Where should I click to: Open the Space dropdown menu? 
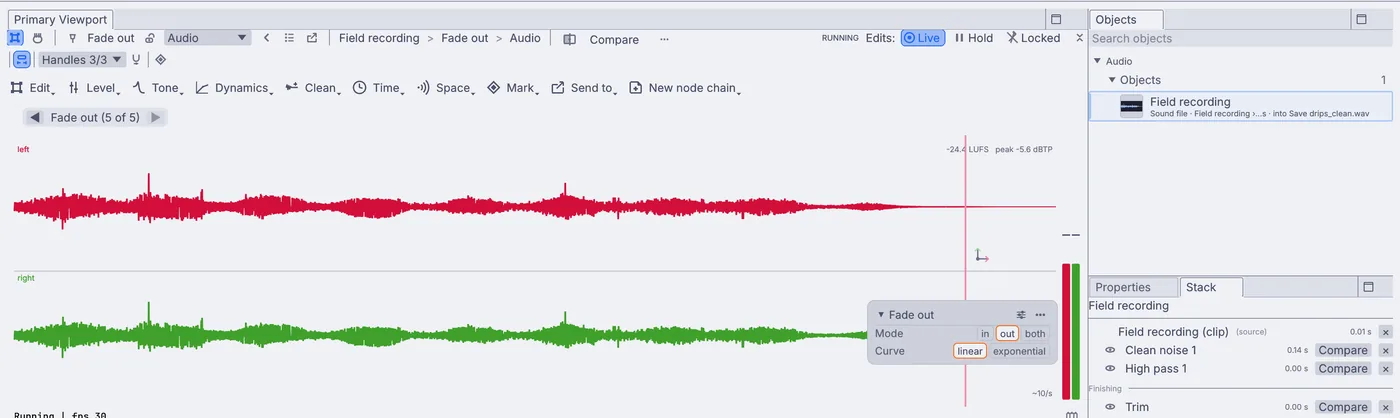pyautogui.click(x=446, y=88)
